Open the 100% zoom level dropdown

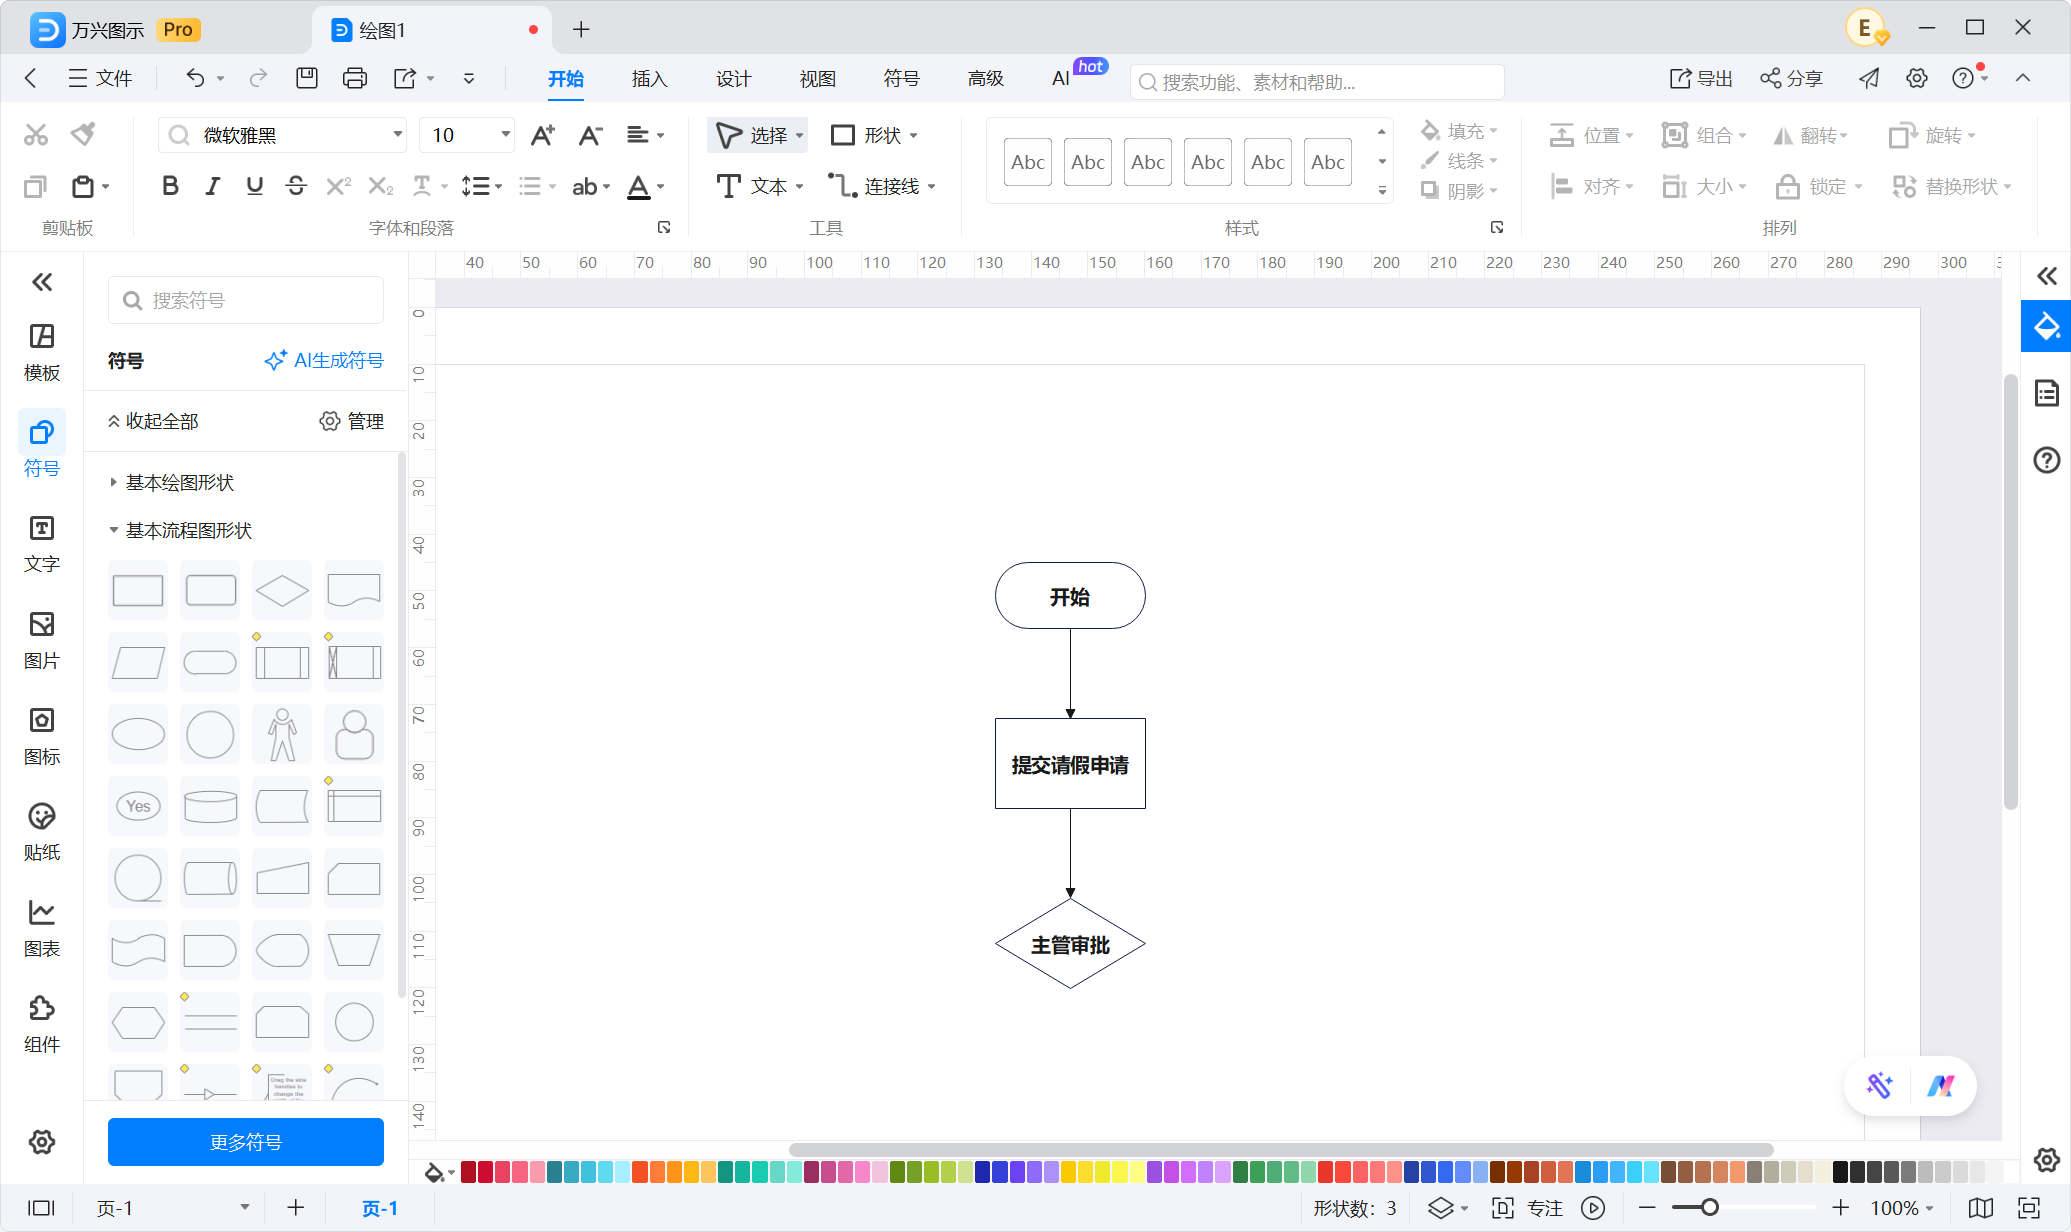pos(1901,1208)
